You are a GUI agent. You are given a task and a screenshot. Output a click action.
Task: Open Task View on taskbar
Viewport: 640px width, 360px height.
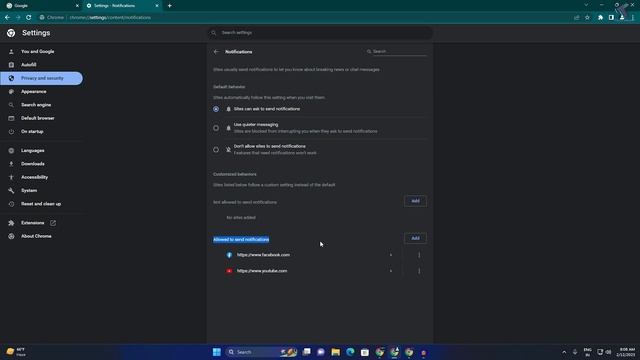pos(307,352)
